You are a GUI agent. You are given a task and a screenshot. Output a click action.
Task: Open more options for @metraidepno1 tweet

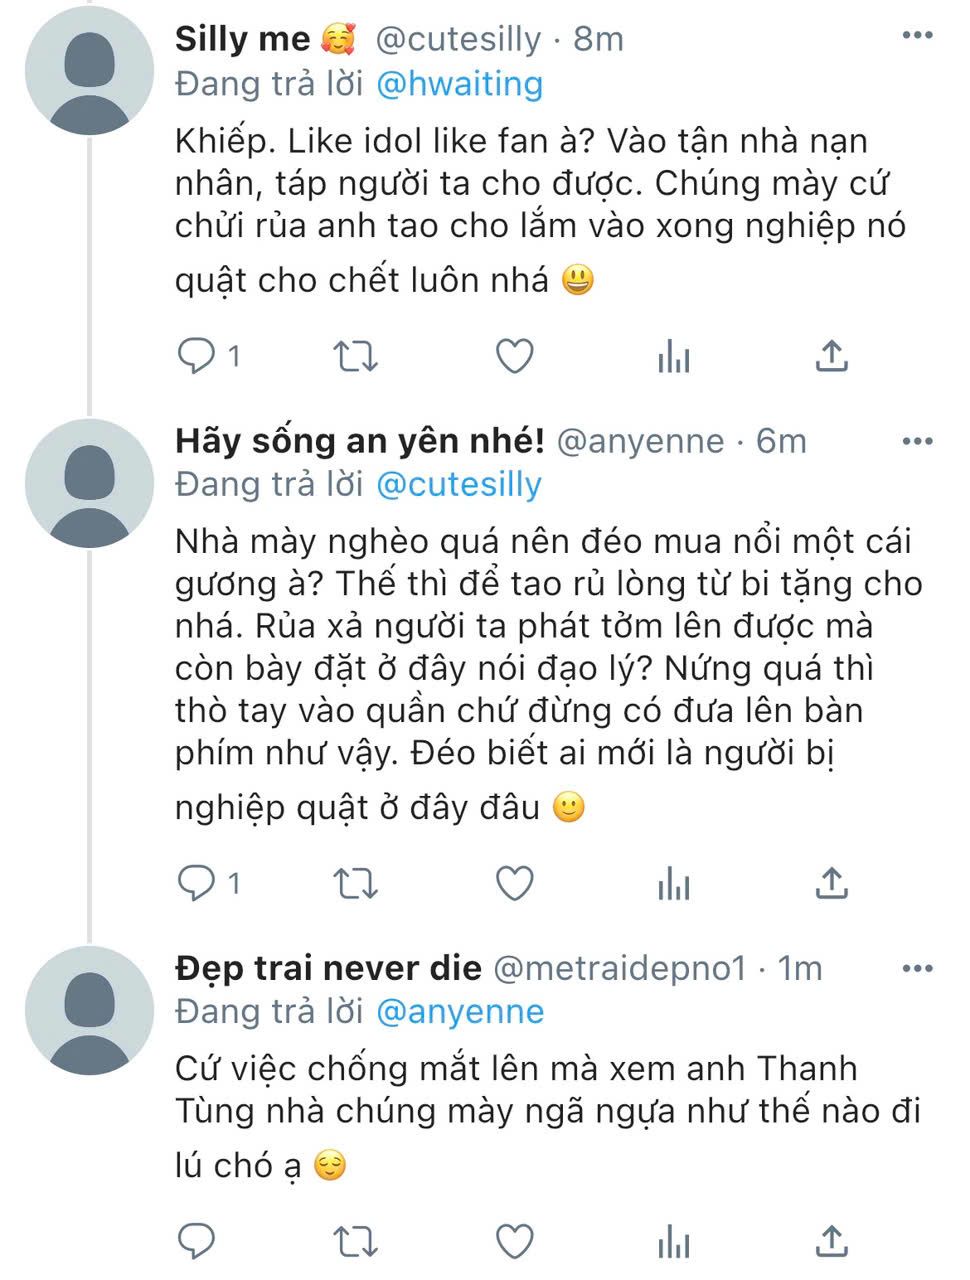pyautogui.click(x=916, y=967)
